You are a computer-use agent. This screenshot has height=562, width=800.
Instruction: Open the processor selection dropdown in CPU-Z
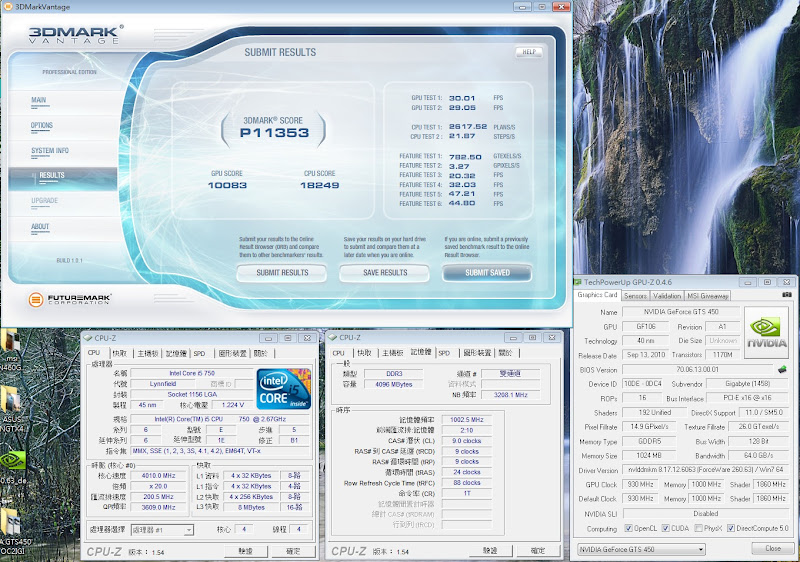click(x=162, y=530)
